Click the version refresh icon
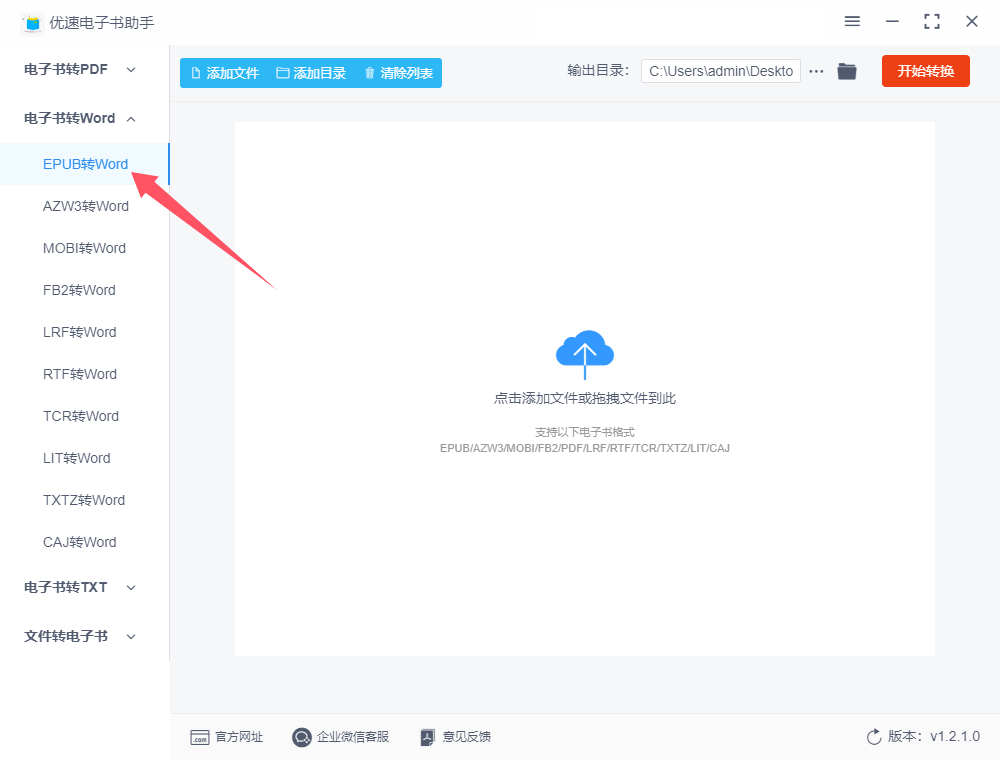 [x=874, y=737]
